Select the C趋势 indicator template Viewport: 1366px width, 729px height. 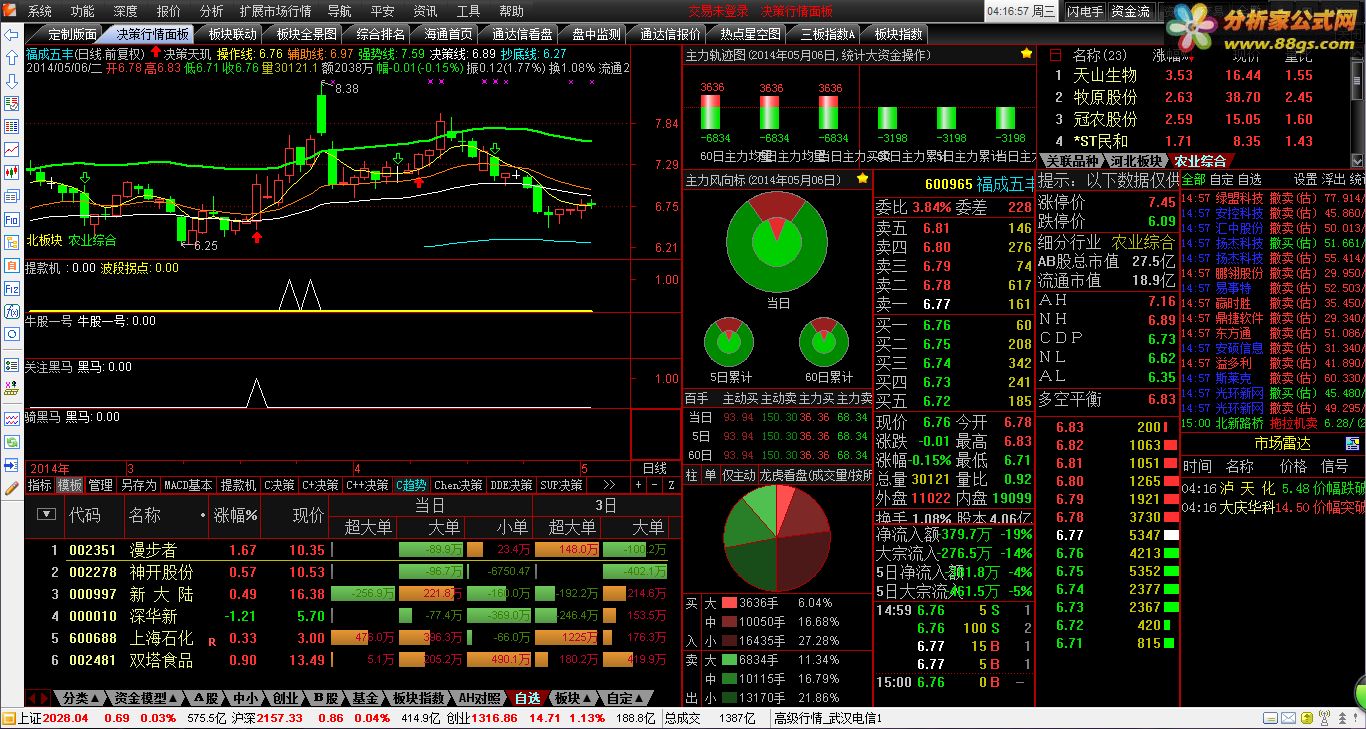(410, 485)
